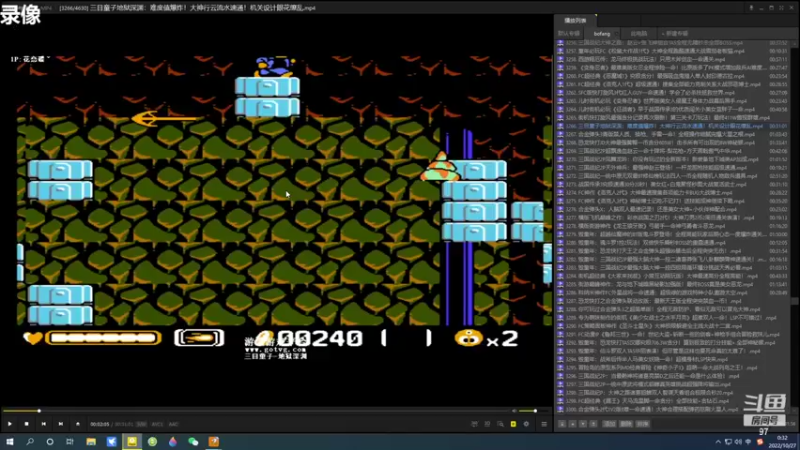
Task: Click the AVC1 video codec label
Action: (157, 424)
